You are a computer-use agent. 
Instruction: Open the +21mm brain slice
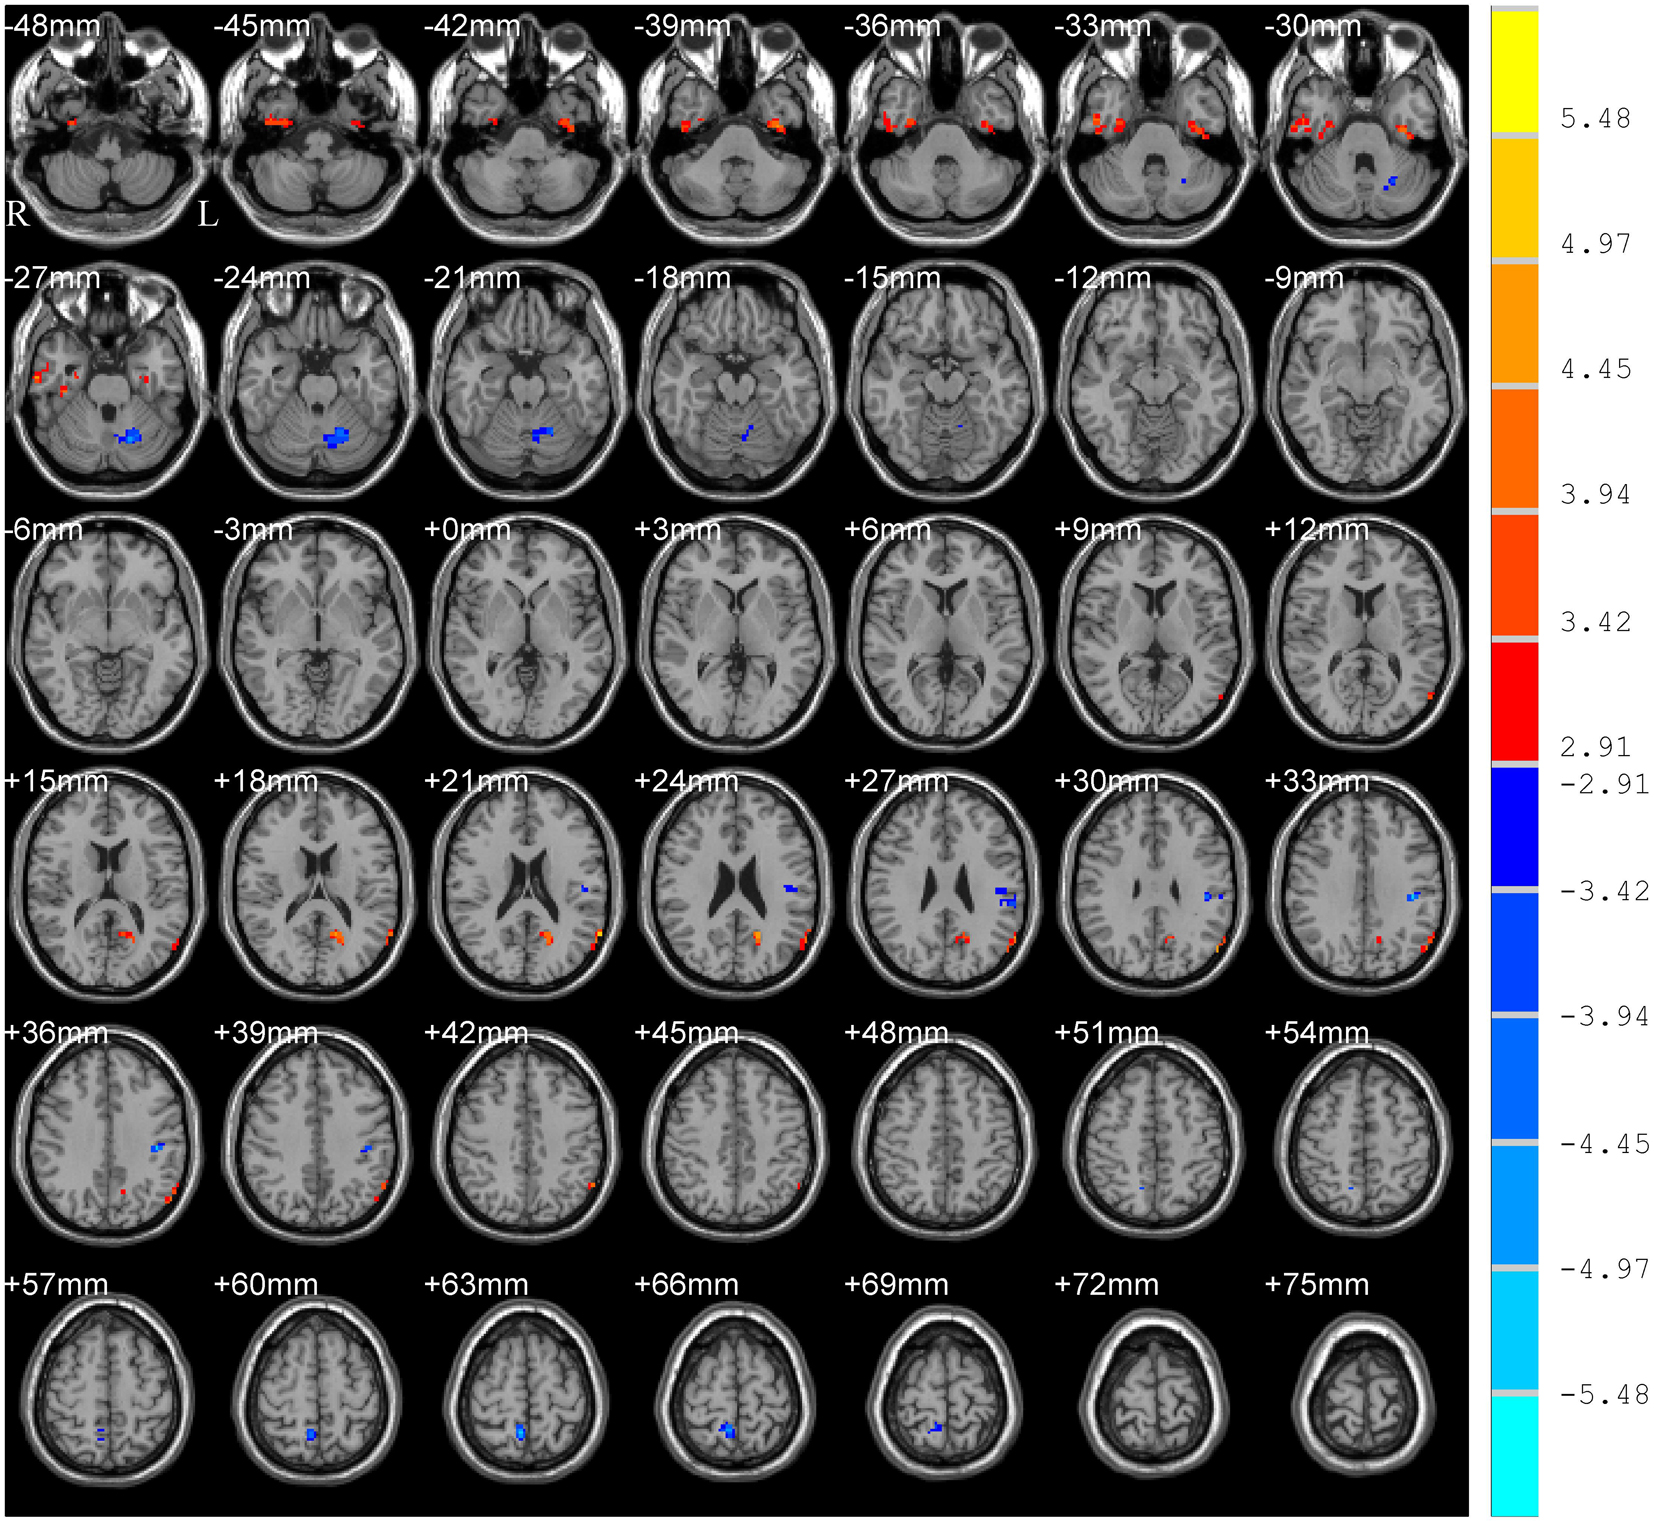(527, 884)
